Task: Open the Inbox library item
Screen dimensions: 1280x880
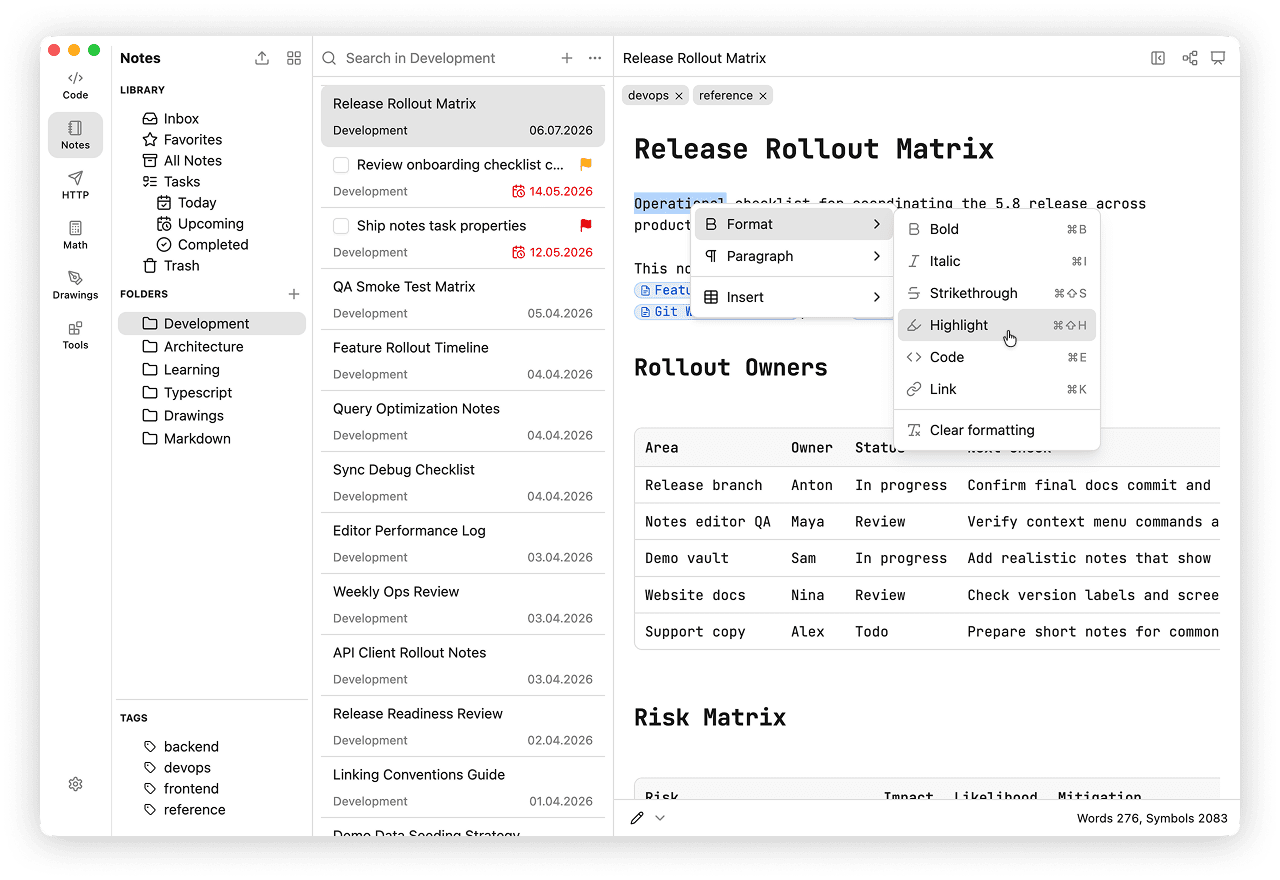Action: point(181,119)
